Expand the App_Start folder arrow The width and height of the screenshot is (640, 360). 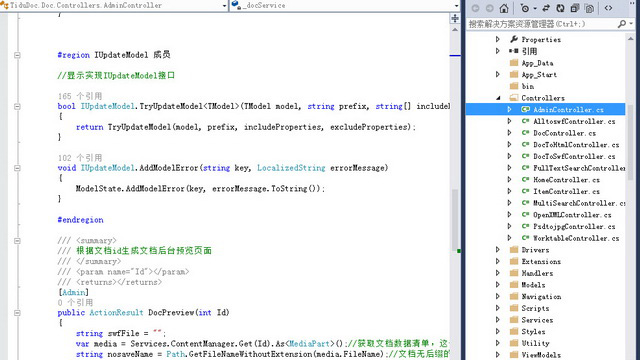tap(498, 74)
